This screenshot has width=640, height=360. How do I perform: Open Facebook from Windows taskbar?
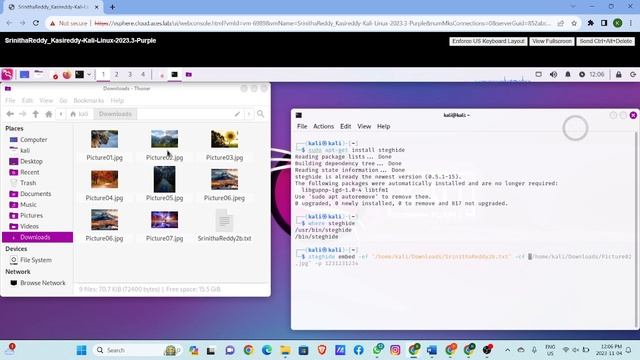(358, 350)
